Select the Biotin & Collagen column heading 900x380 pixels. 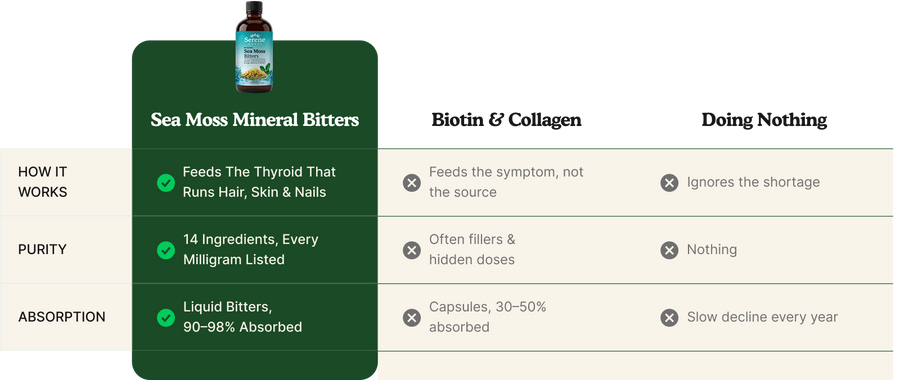[506, 120]
